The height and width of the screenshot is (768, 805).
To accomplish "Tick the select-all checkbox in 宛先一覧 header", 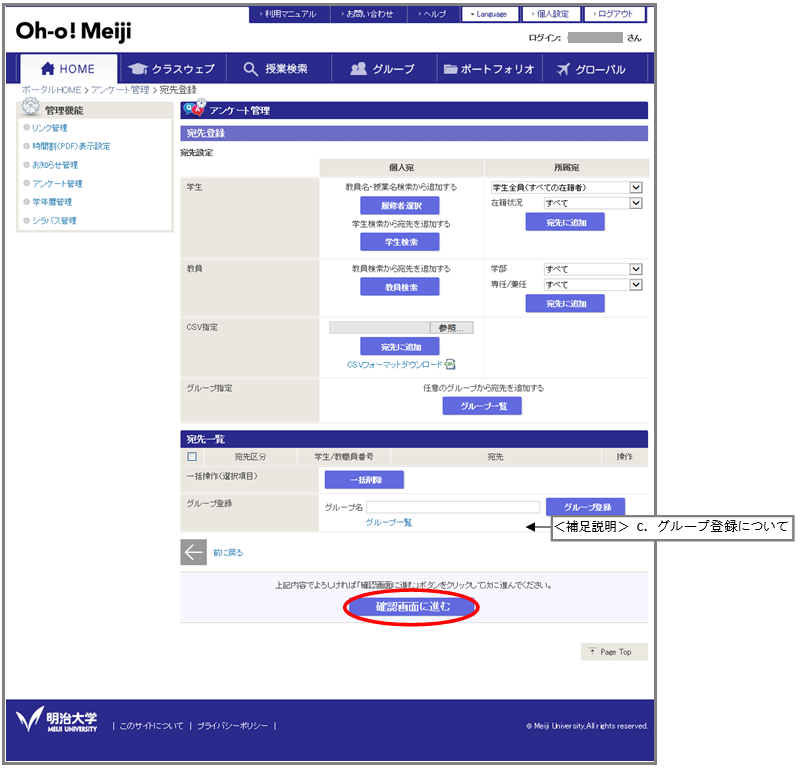I will (192, 456).
